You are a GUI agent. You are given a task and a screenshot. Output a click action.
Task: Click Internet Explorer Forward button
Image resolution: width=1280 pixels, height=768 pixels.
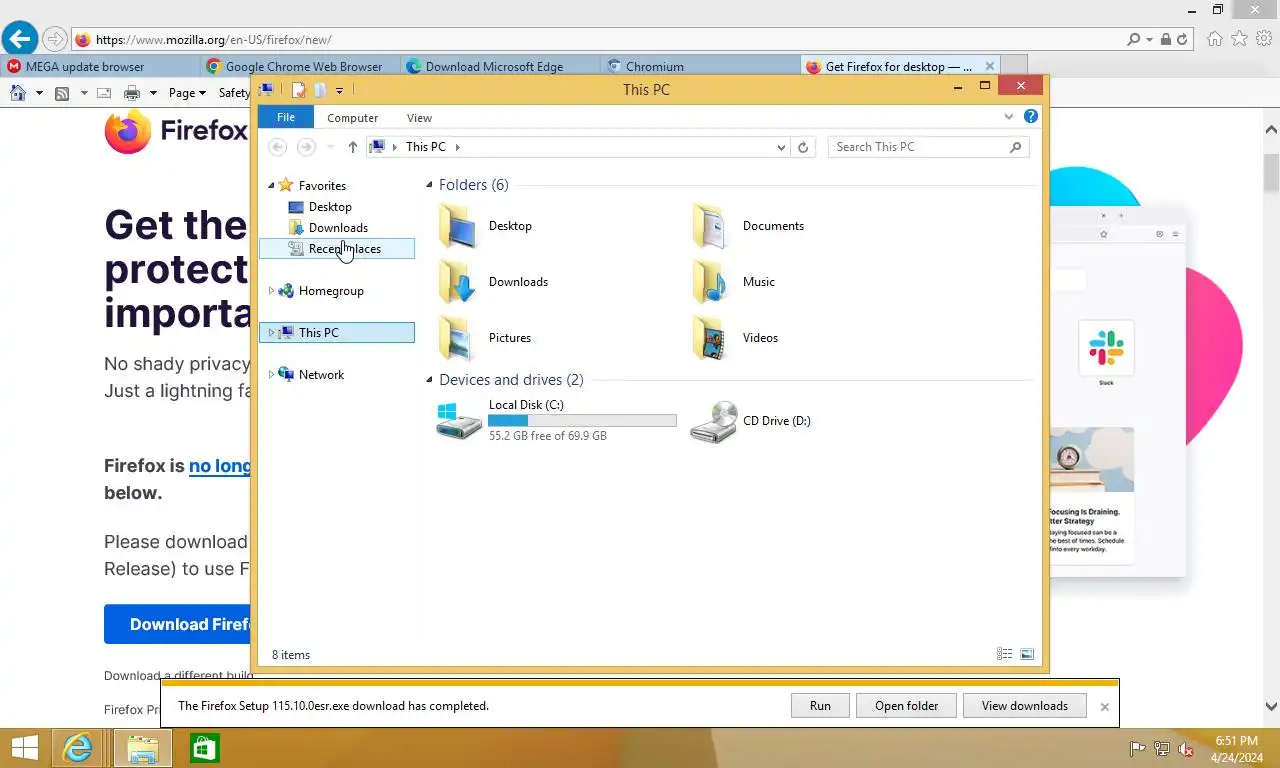tap(55, 40)
